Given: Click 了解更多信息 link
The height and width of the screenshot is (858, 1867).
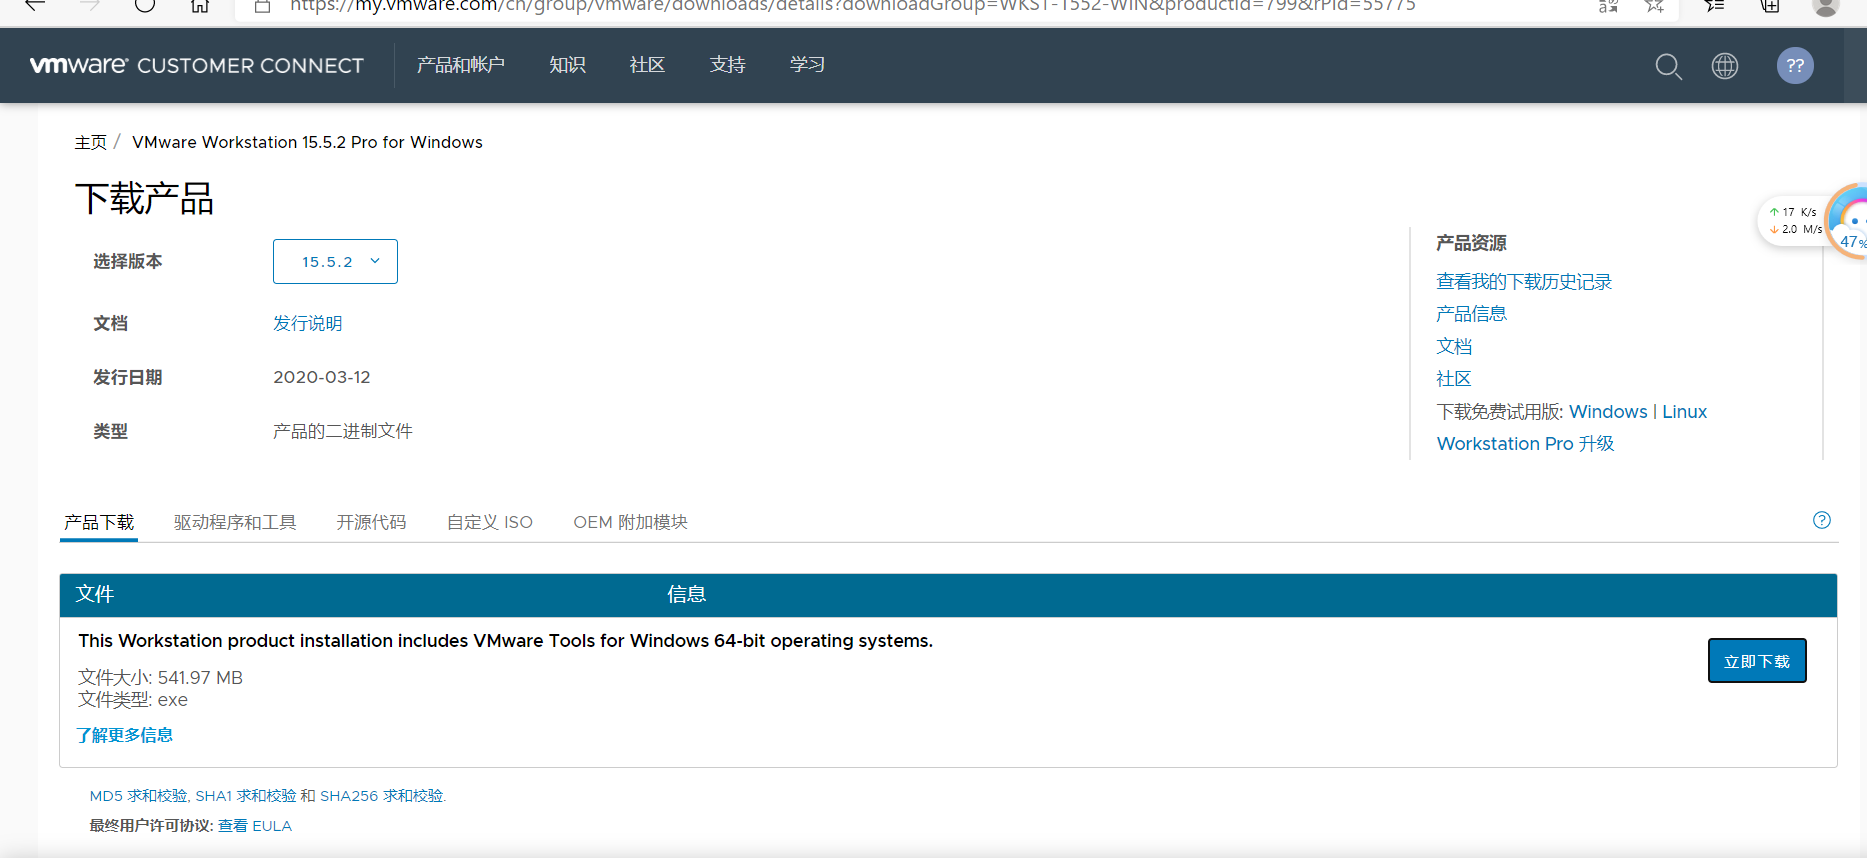Looking at the screenshot, I should [x=124, y=735].
